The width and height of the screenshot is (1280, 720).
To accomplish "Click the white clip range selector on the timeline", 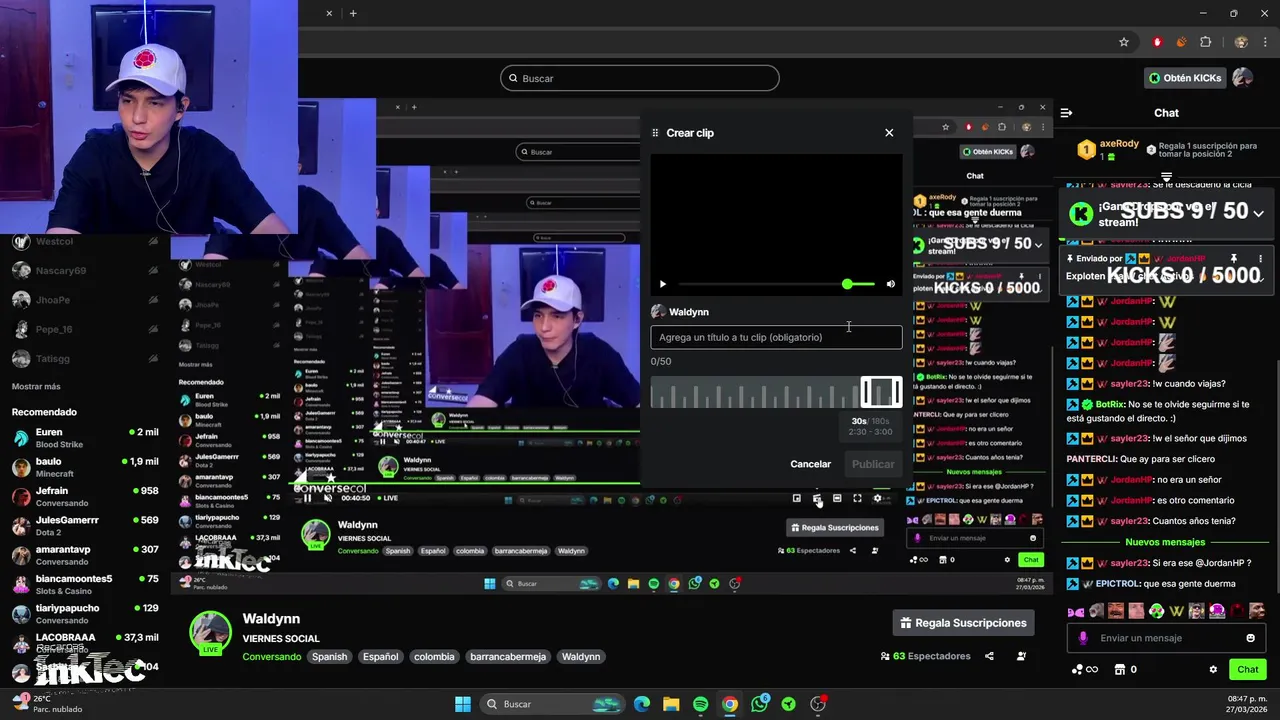I will 881,392.
